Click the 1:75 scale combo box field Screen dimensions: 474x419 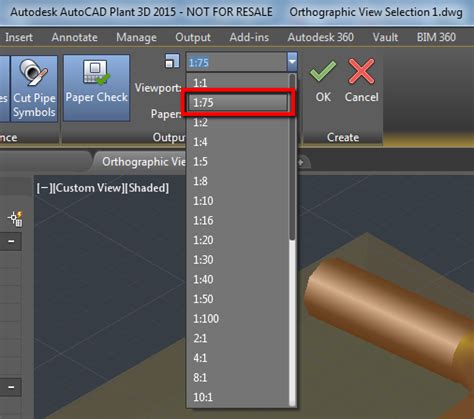click(236, 62)
